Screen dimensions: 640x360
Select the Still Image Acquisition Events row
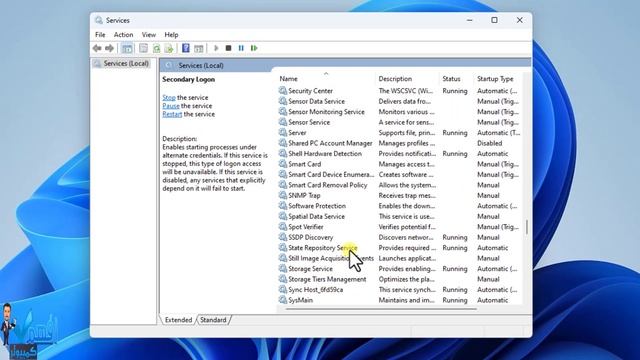[400, 258]
